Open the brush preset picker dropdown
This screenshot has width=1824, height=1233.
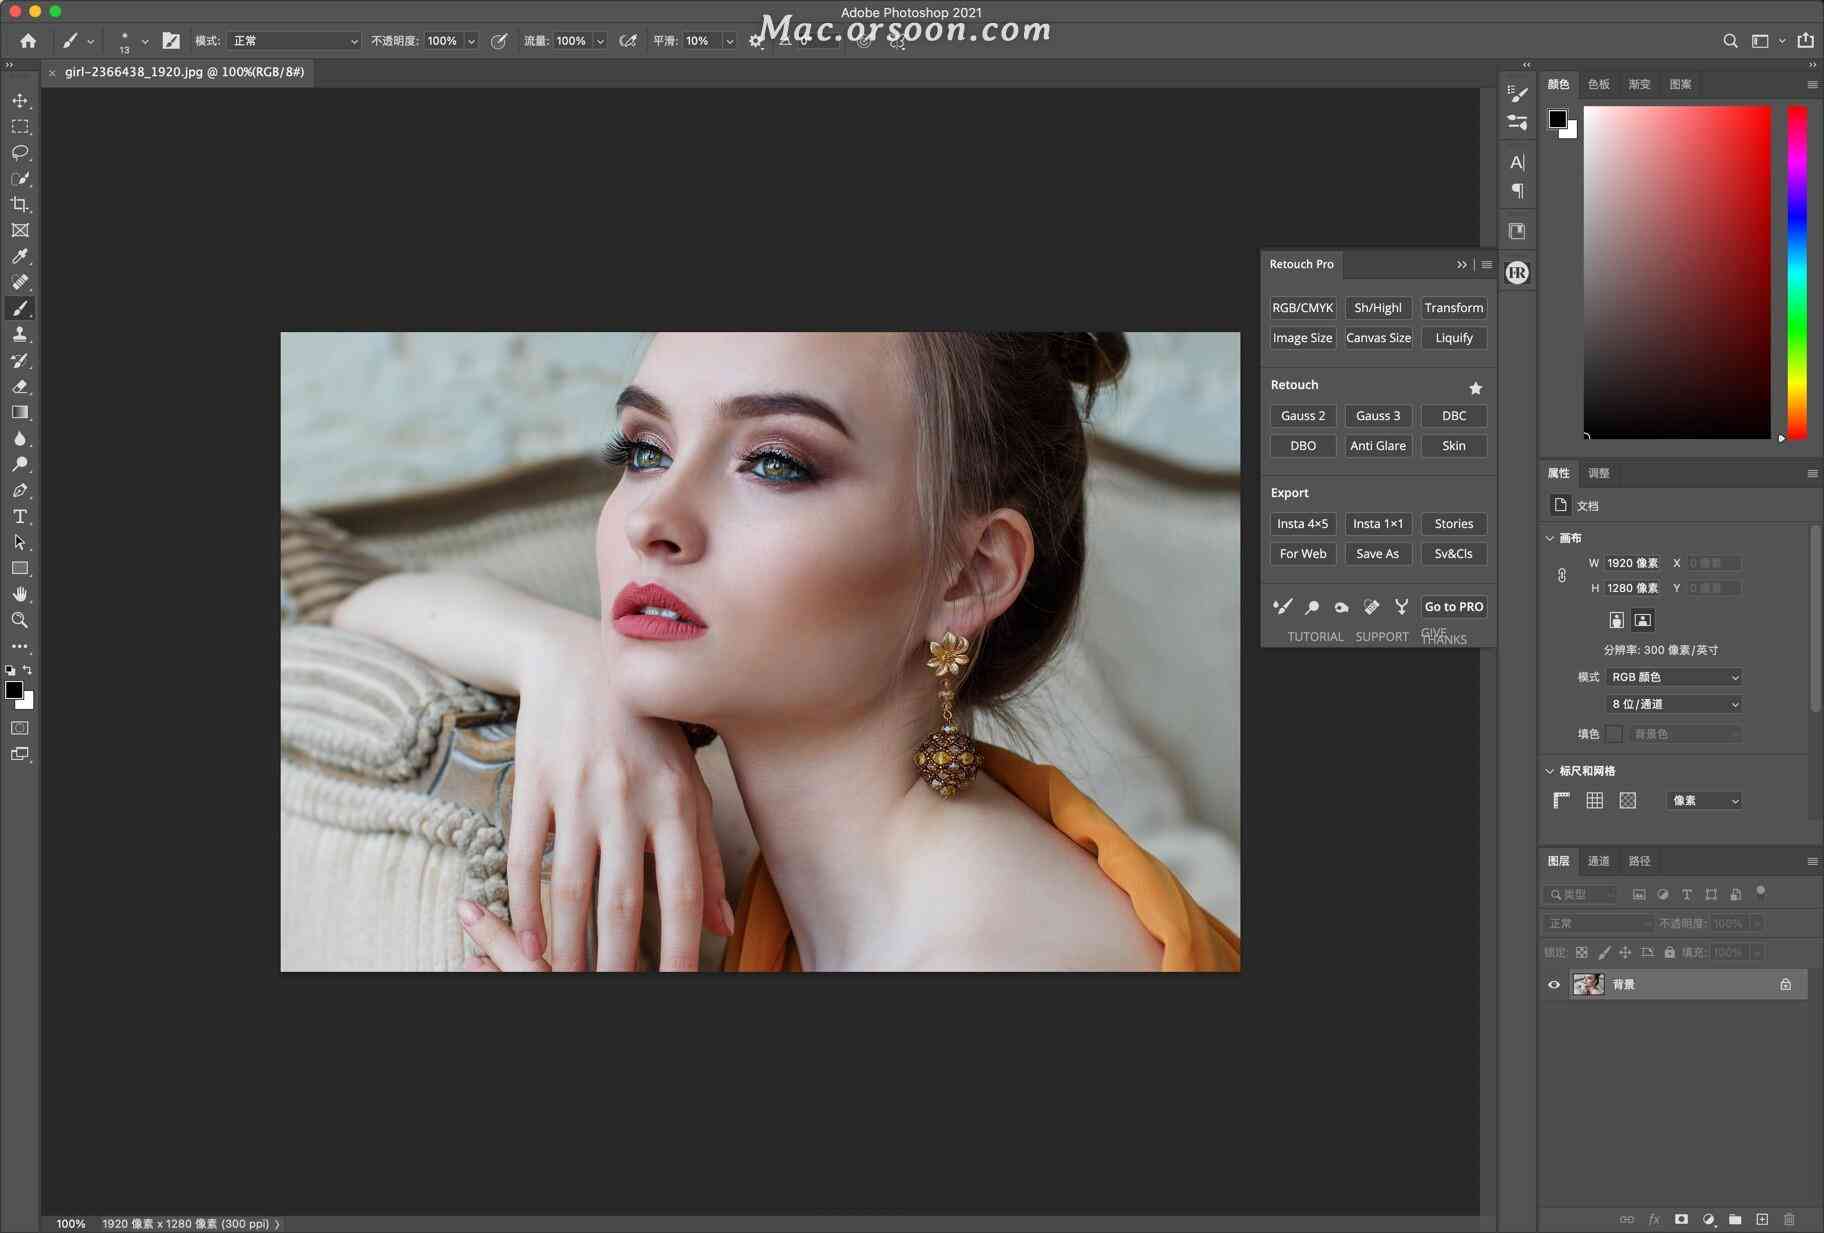pyautogui.click(x=144, y=41)
